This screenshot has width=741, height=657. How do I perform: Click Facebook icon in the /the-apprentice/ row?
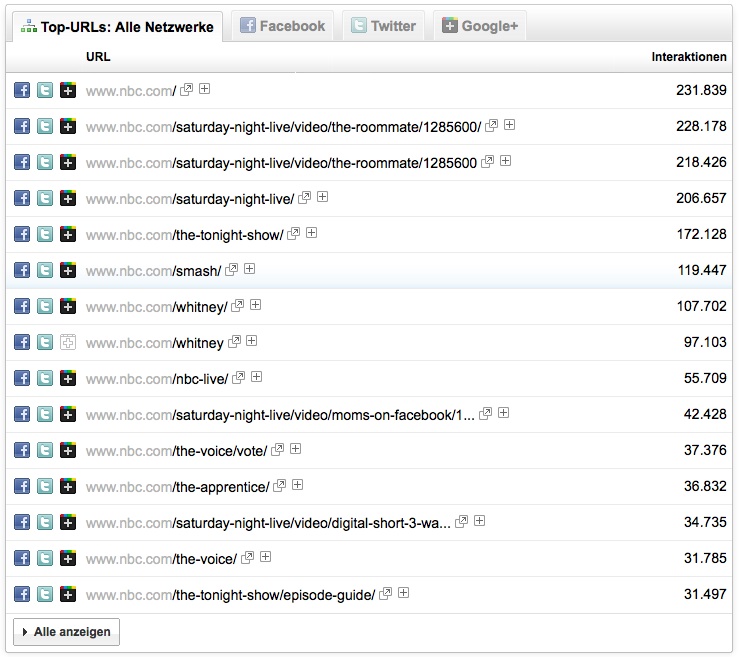click(x=22, y=486)
